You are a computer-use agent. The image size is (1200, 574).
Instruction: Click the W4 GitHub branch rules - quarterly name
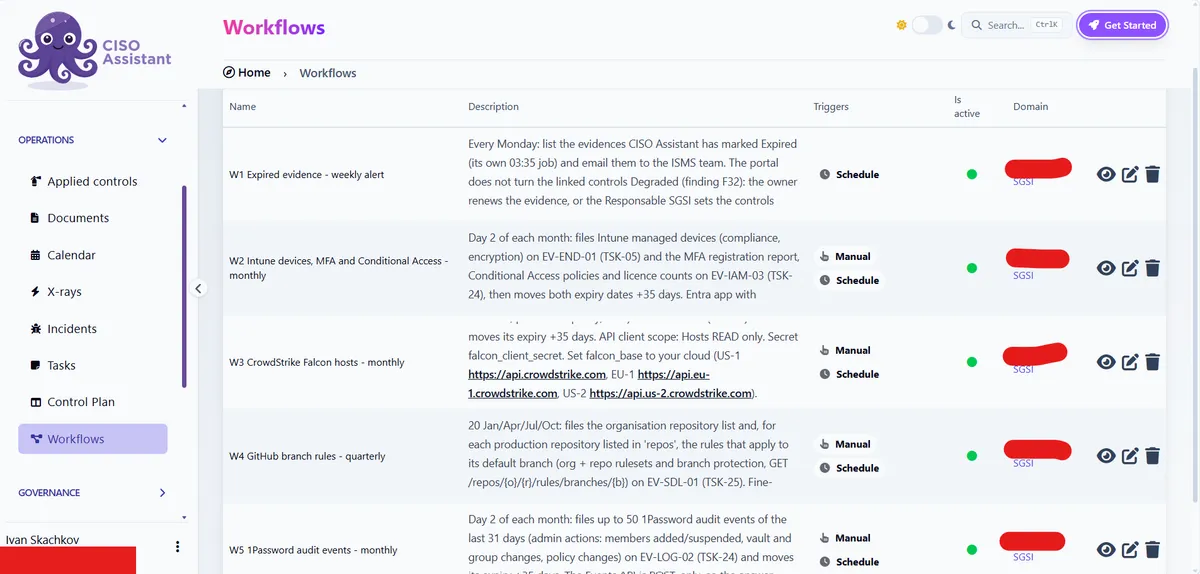307,456
